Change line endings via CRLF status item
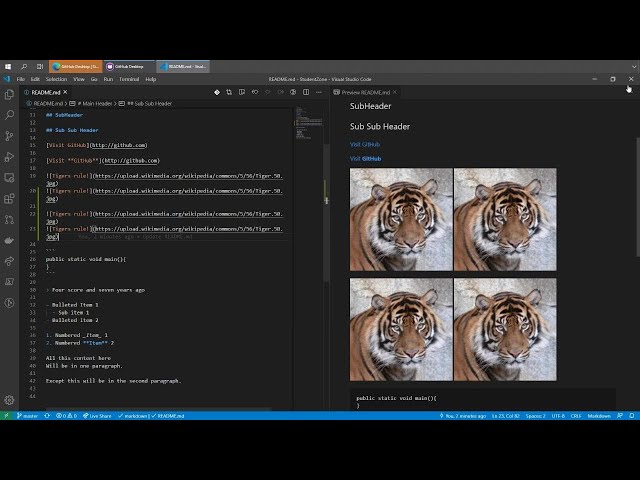 click(576, 416)
